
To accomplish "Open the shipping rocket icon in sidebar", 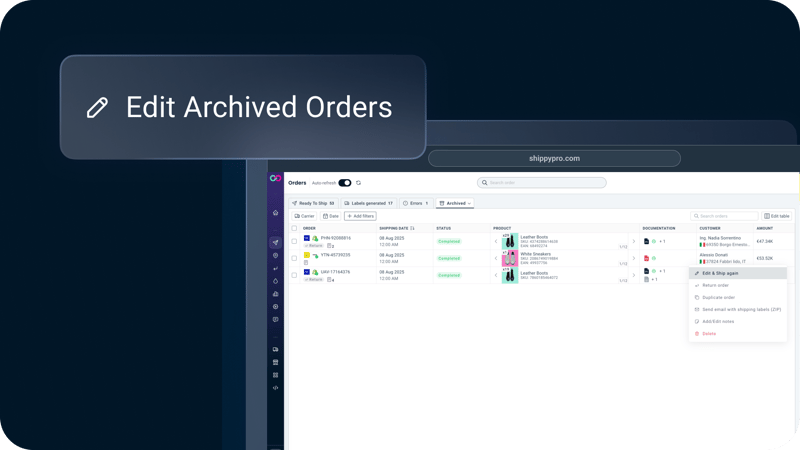I will [276, 243].
